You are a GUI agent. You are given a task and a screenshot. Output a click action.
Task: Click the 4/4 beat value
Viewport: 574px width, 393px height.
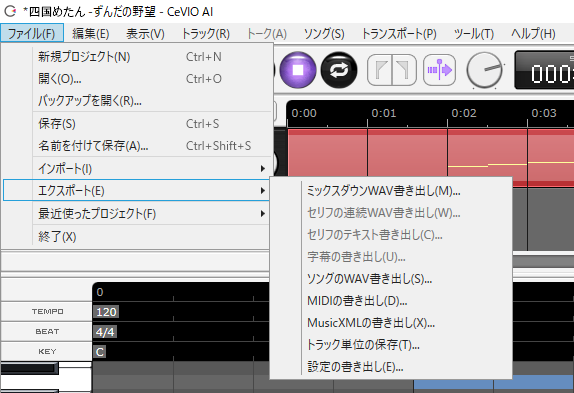click(x=105, y=332)
